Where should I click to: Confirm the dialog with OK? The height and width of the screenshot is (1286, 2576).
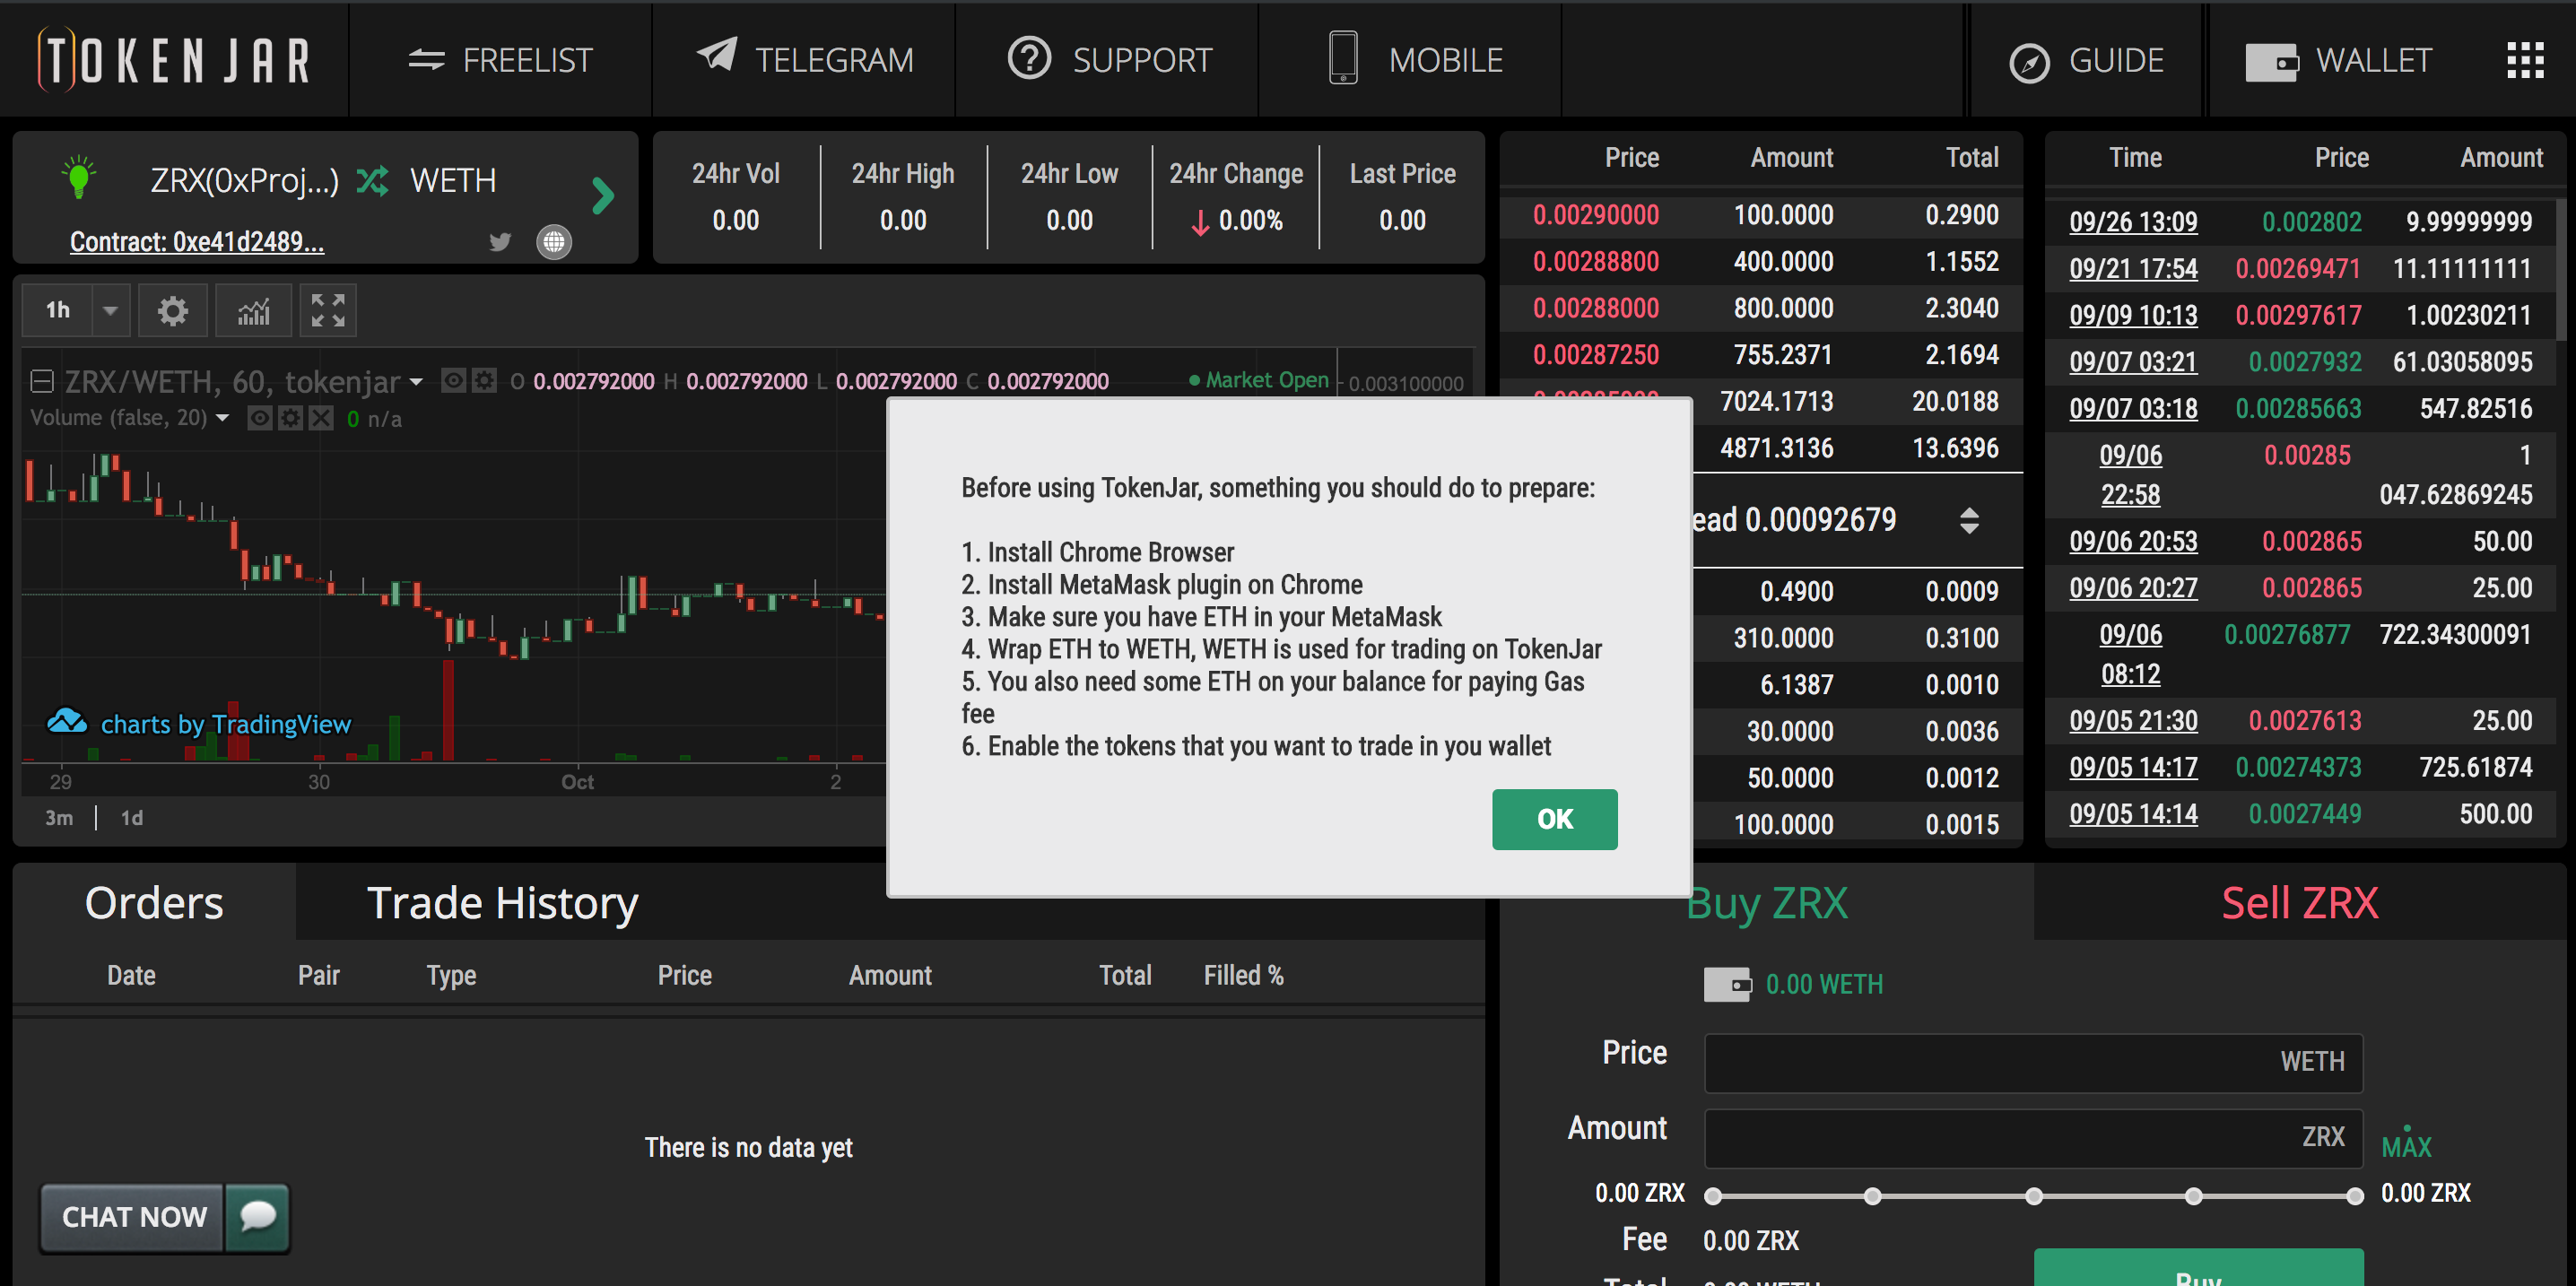1554,819
